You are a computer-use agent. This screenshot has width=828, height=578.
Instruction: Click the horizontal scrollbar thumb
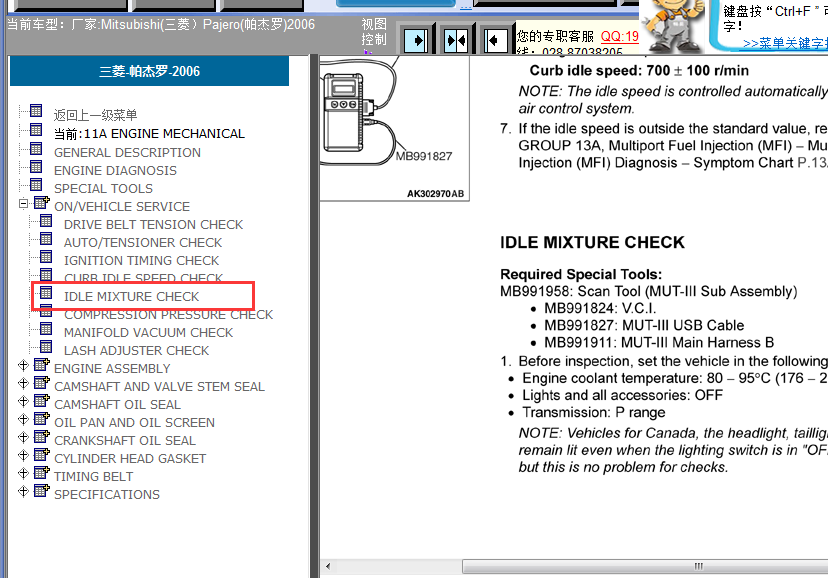pyautogui.click(x=645, y=566)
